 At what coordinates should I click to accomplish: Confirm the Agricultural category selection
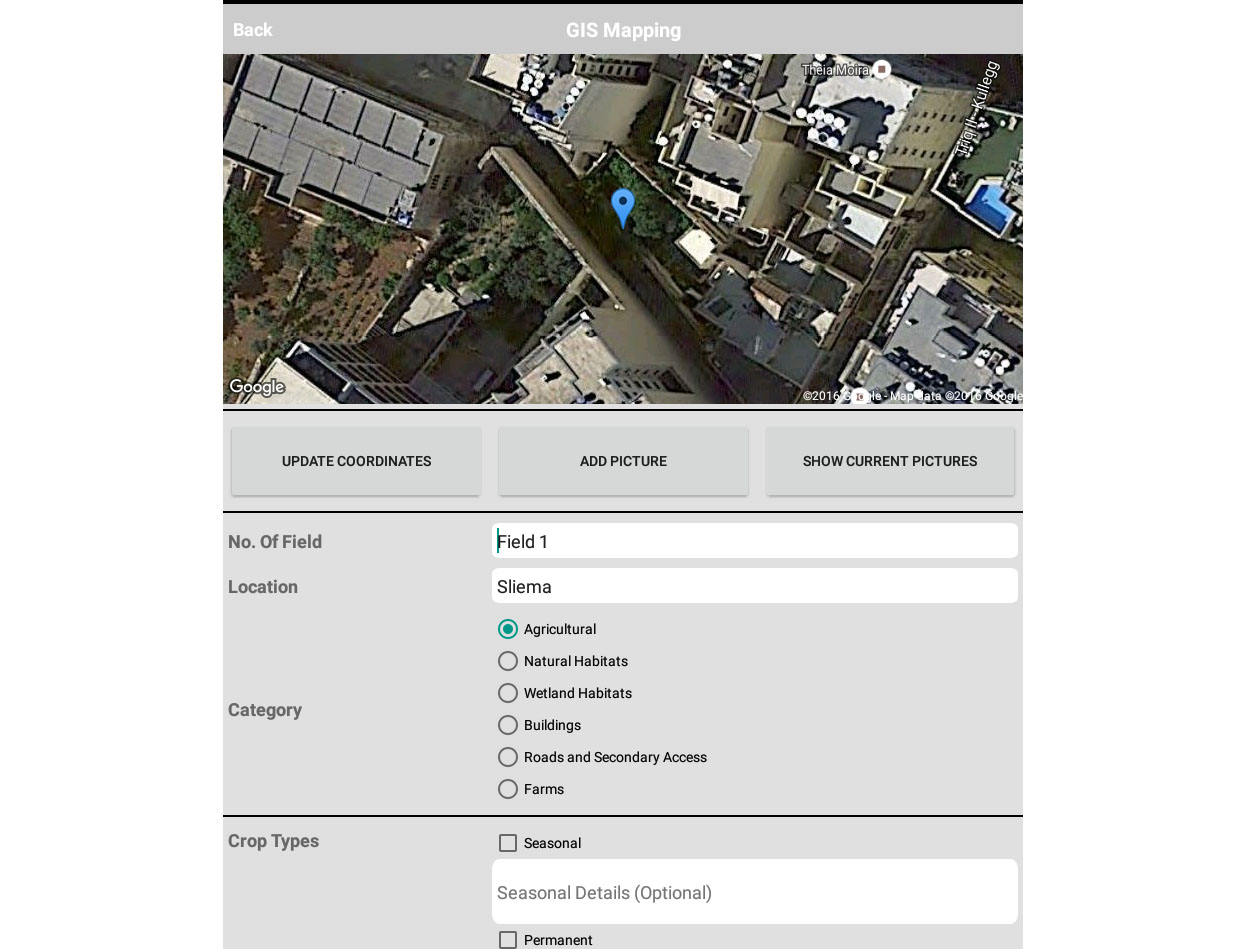[x=508, y=629]
